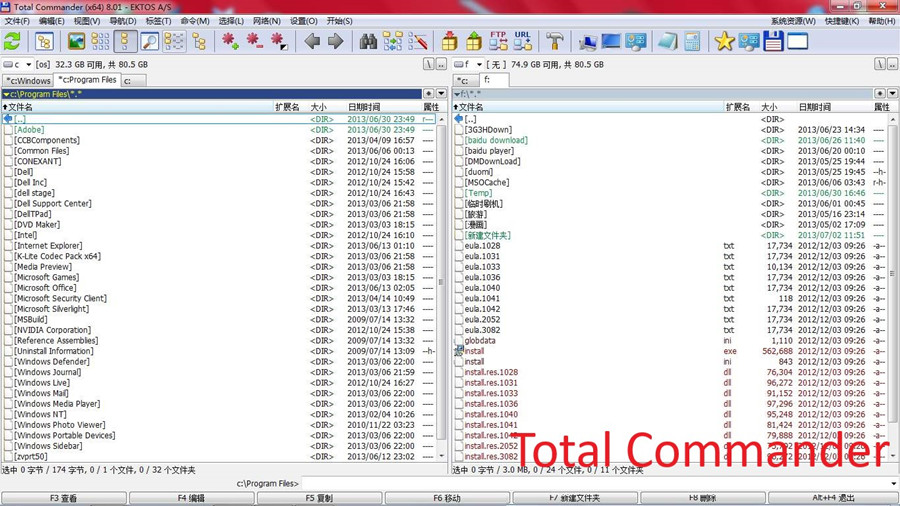The image size is (900, 506).
Task: Click the F6 移动 button
Action: coord(447,498)
